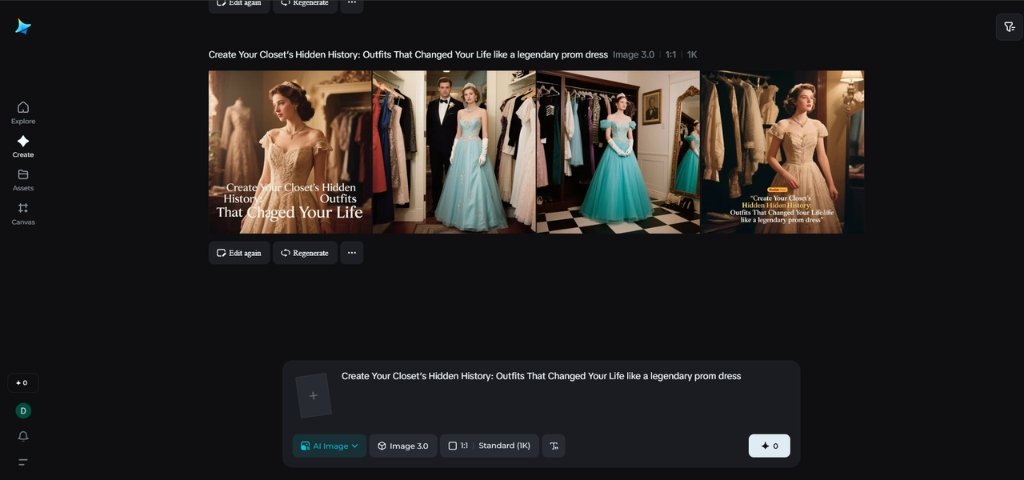Image resolution: width=1024 pixels, height=480 pixels.
Task: Open the Explore section in sidebar
Action: (23, 112)
